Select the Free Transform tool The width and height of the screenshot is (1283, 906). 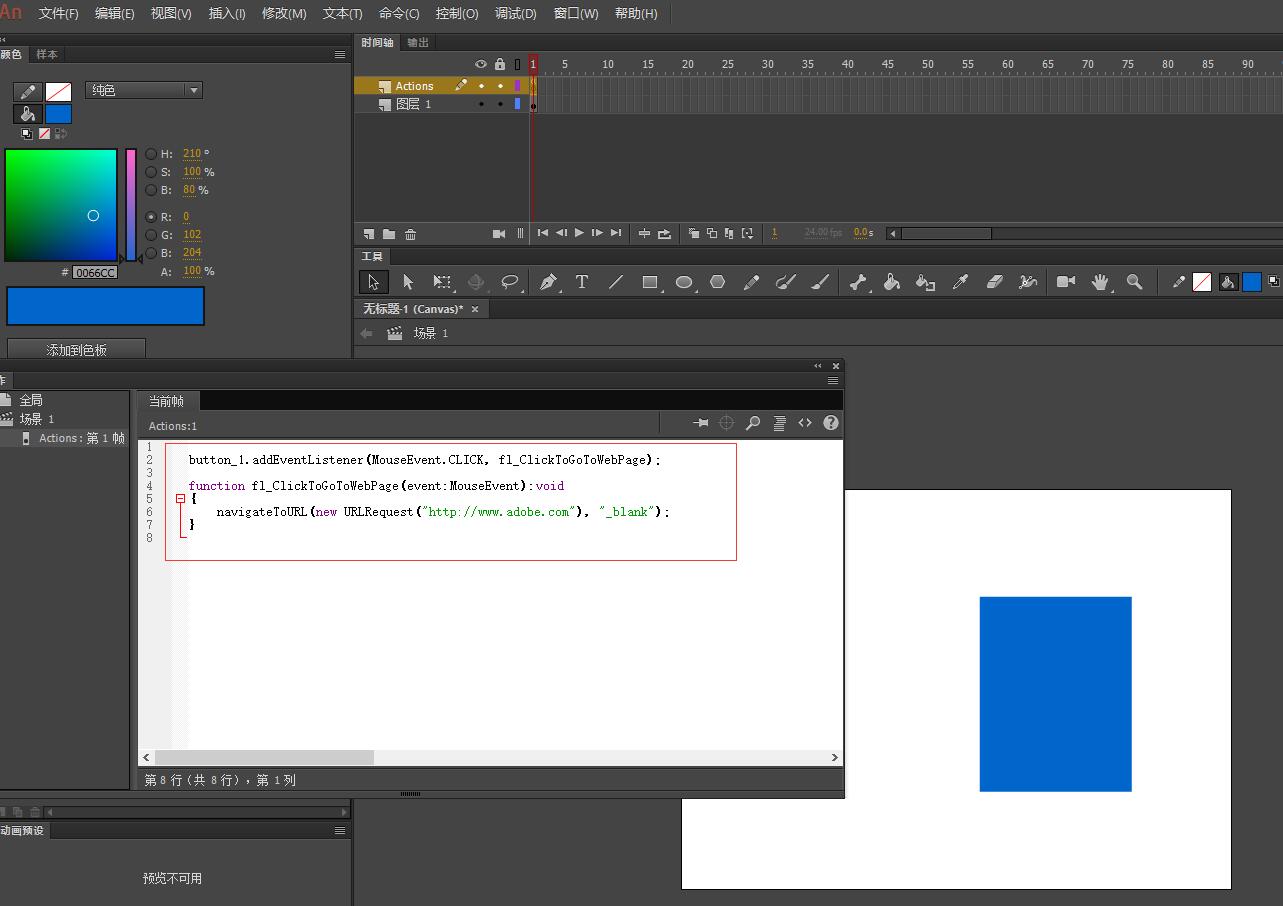coord(442,282)
